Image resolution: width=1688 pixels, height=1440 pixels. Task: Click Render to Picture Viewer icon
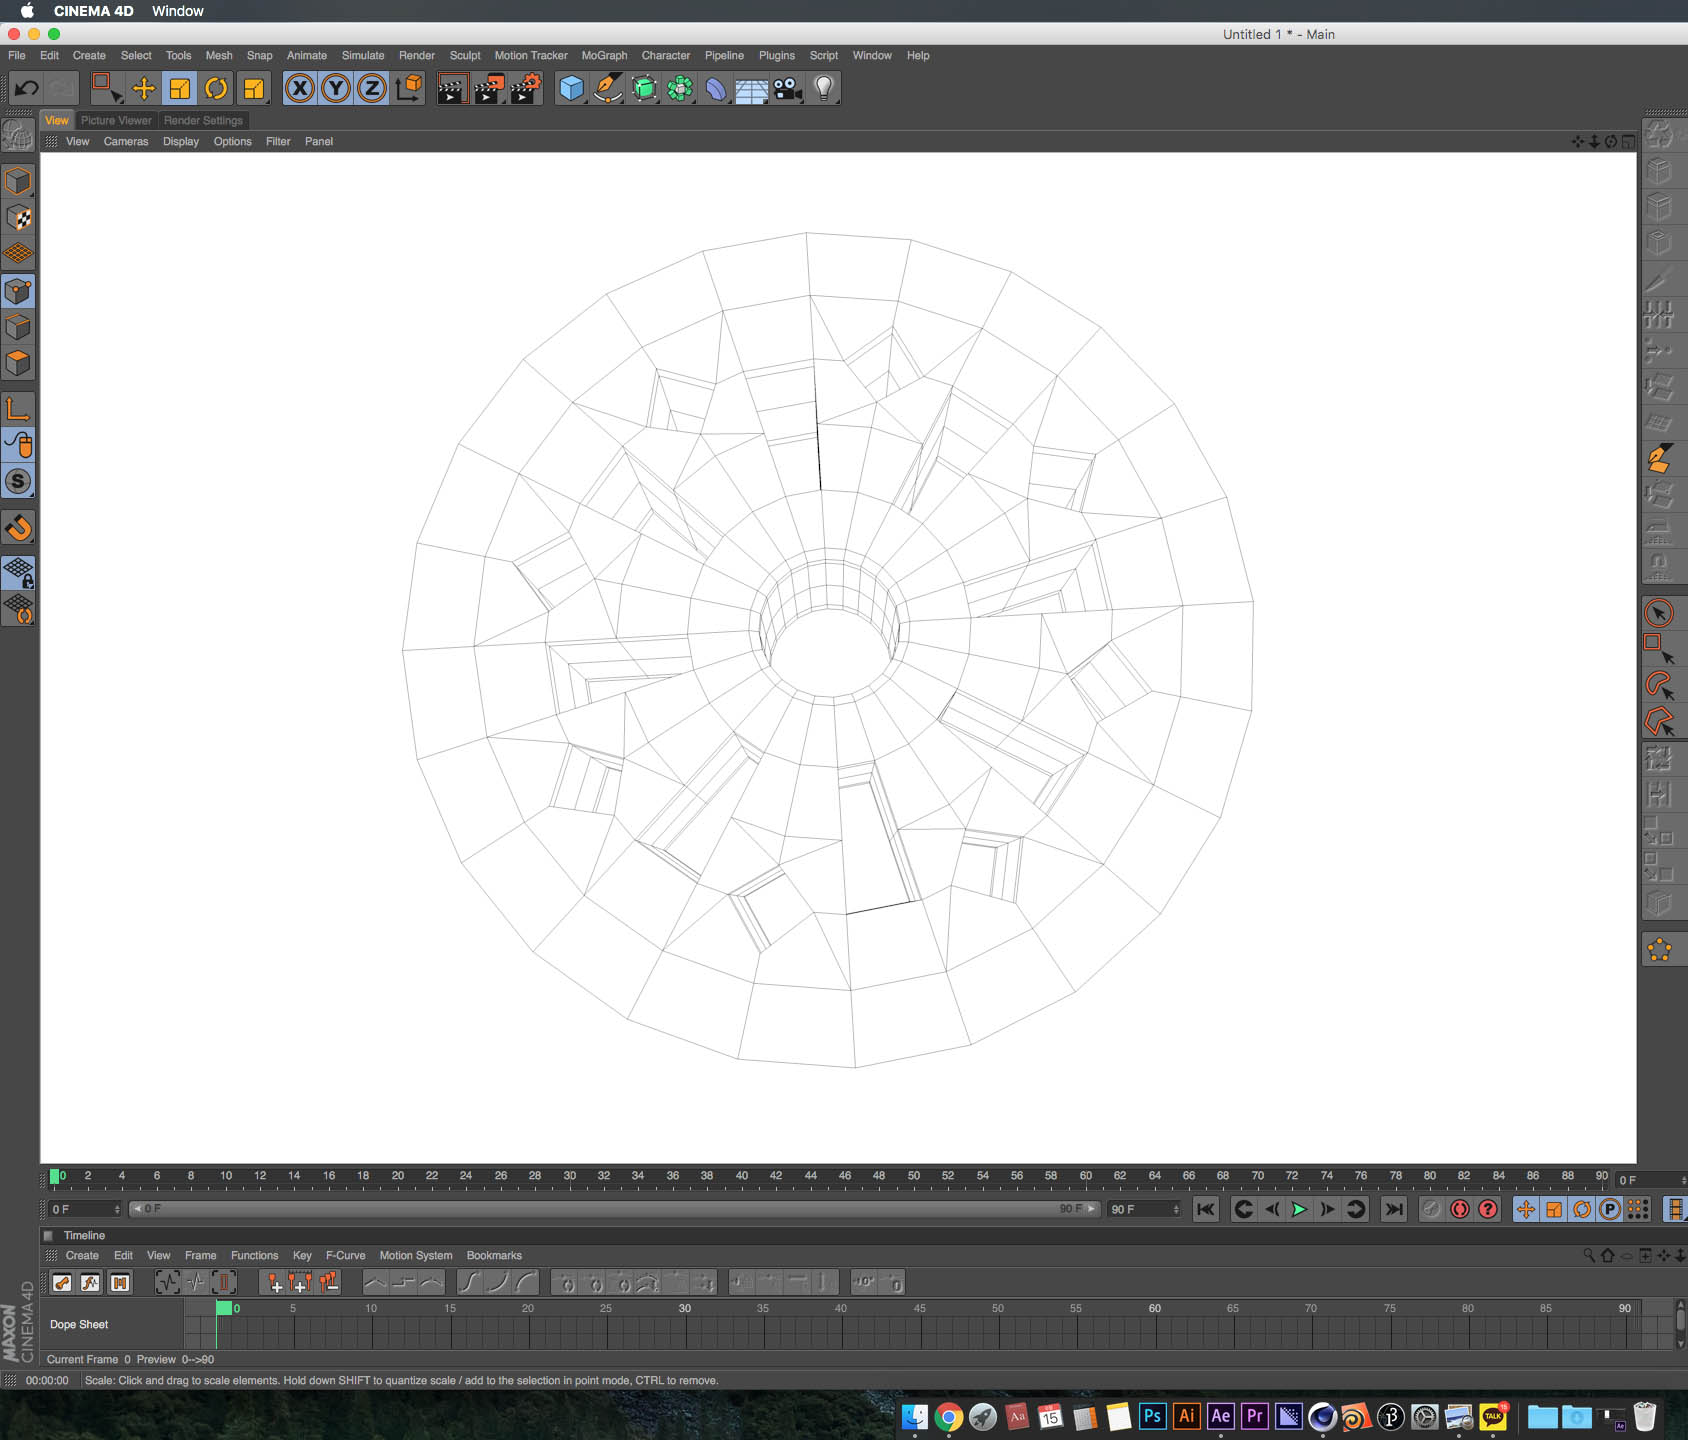[x=488, y=88]
